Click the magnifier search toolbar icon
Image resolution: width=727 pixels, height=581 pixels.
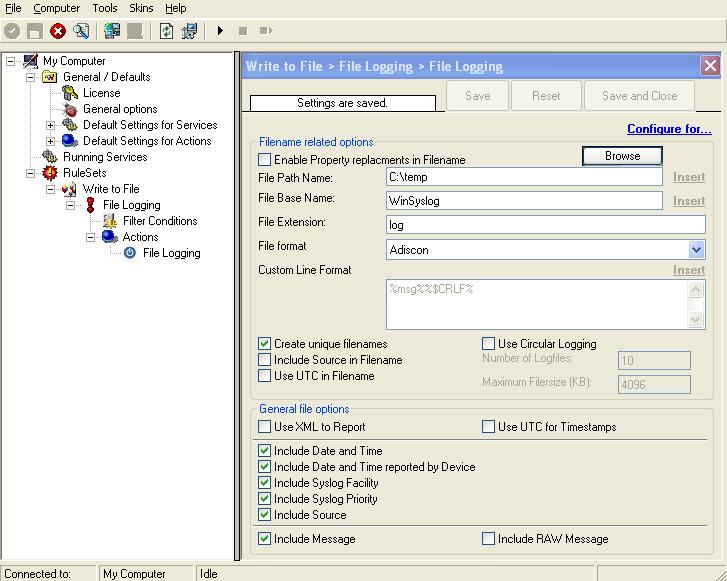[x=81, y=31]
